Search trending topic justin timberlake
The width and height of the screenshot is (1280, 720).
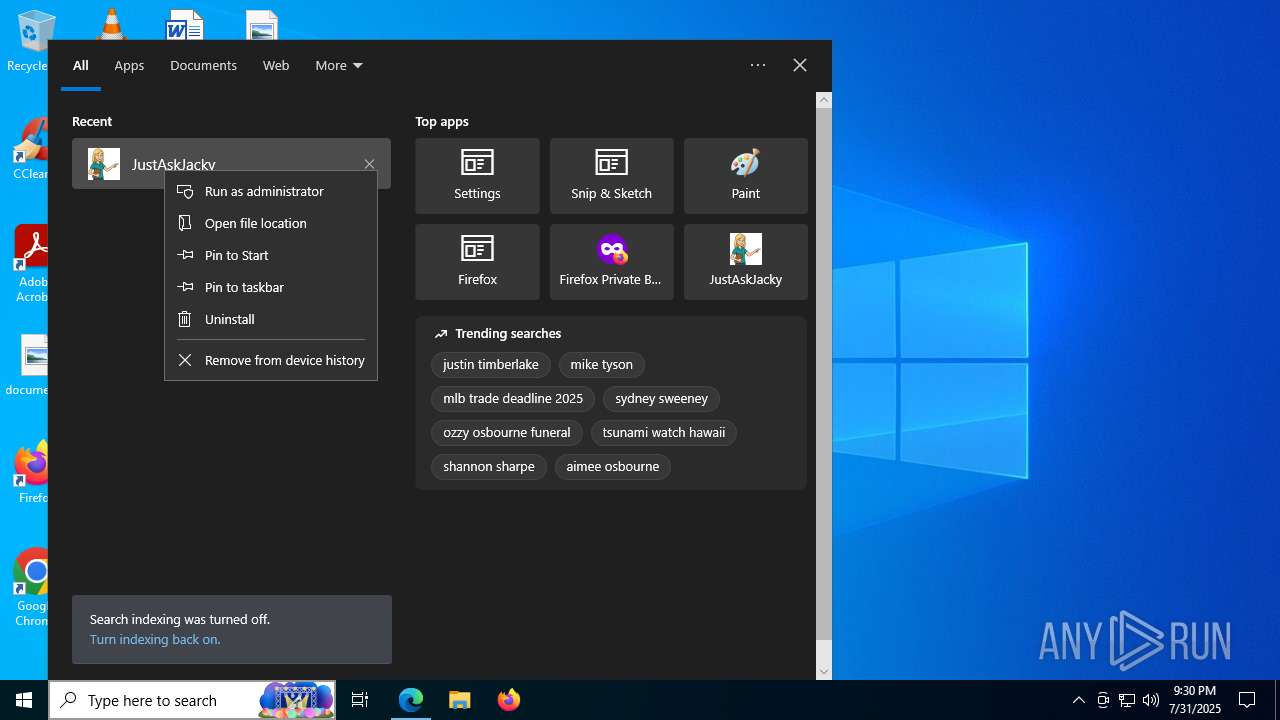tap(491, 364)
